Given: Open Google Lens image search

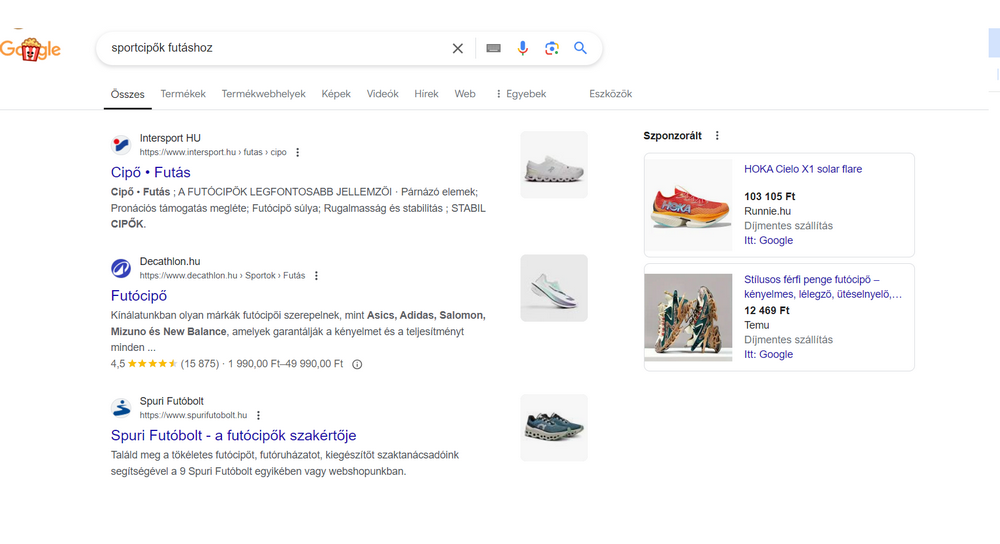Looking at the screenshot, I should click(552, 48).
